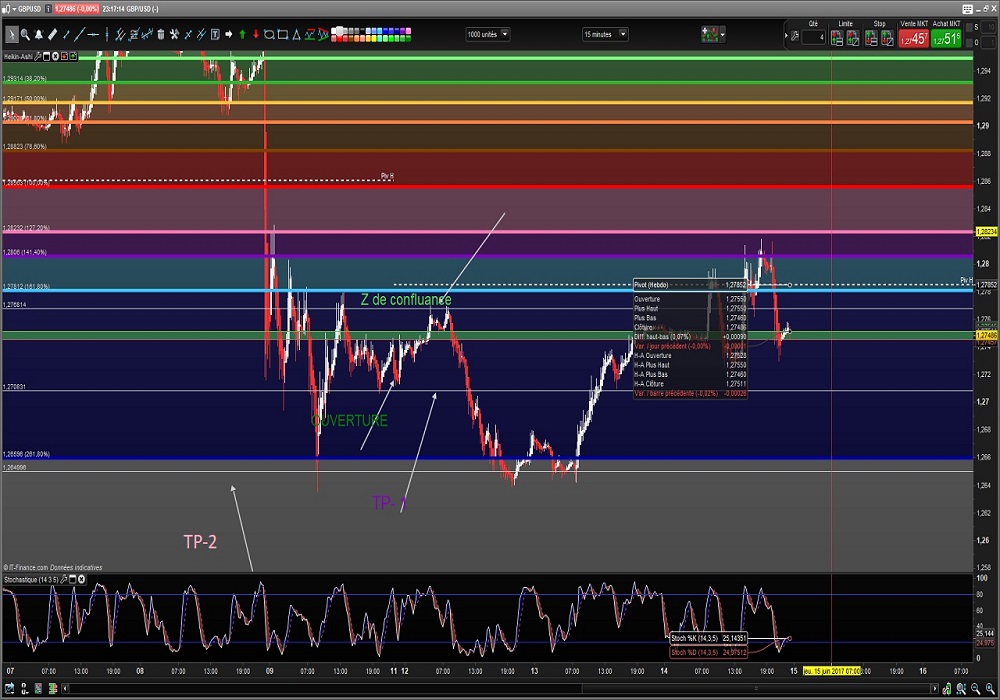
Task: Click the scrollbar left arrow
Action: pos(66,689)
